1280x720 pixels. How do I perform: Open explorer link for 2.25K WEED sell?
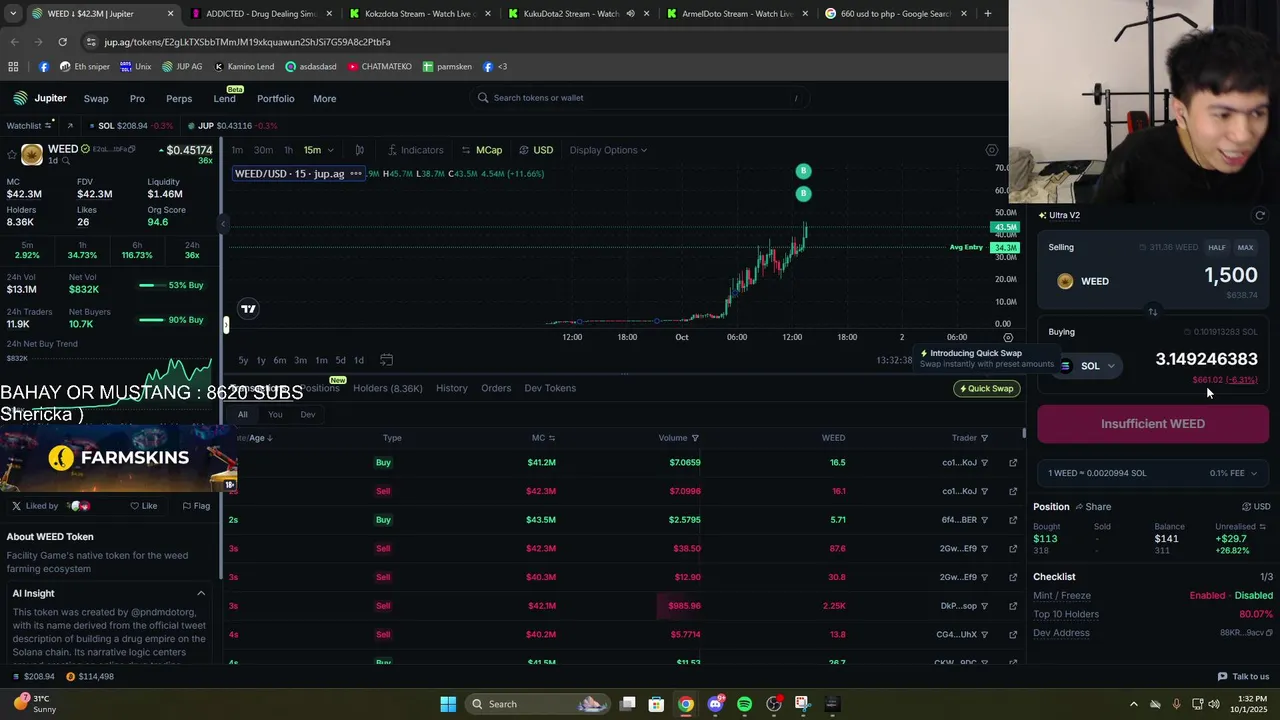click(x=1013, y=606)
